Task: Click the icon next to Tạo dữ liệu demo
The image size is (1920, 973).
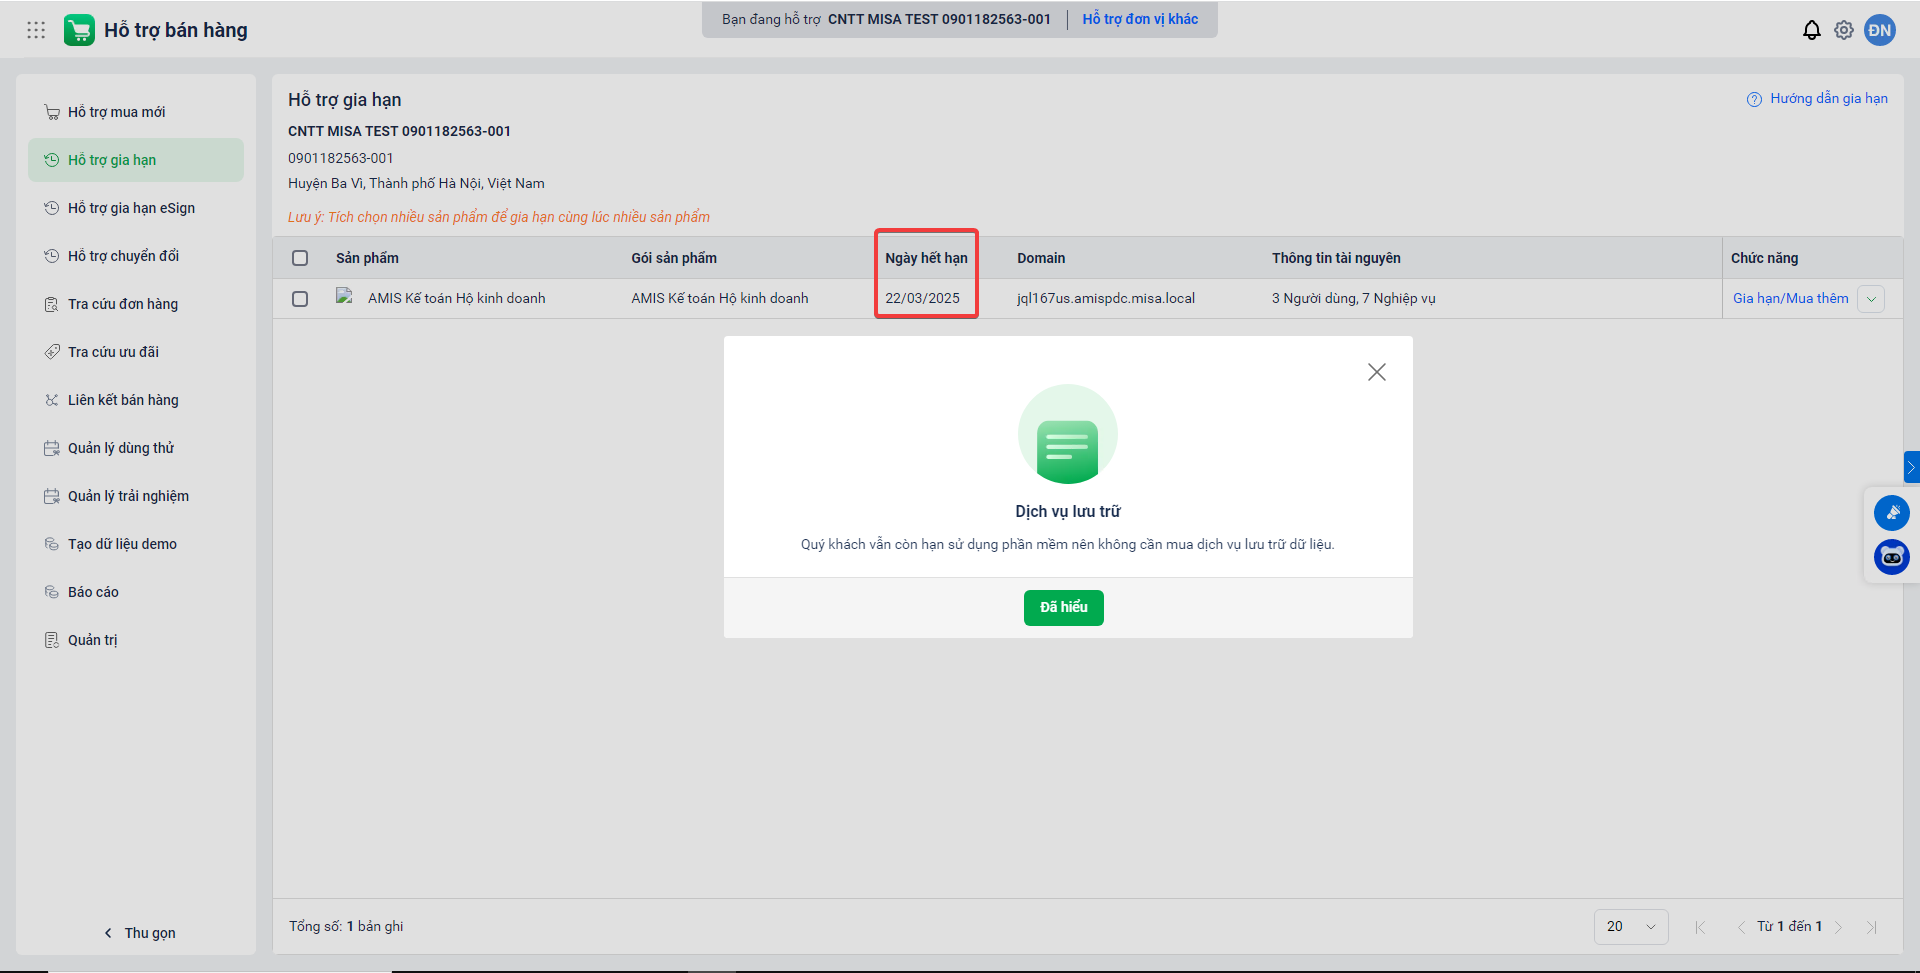Action: click(x=51, y=544)
